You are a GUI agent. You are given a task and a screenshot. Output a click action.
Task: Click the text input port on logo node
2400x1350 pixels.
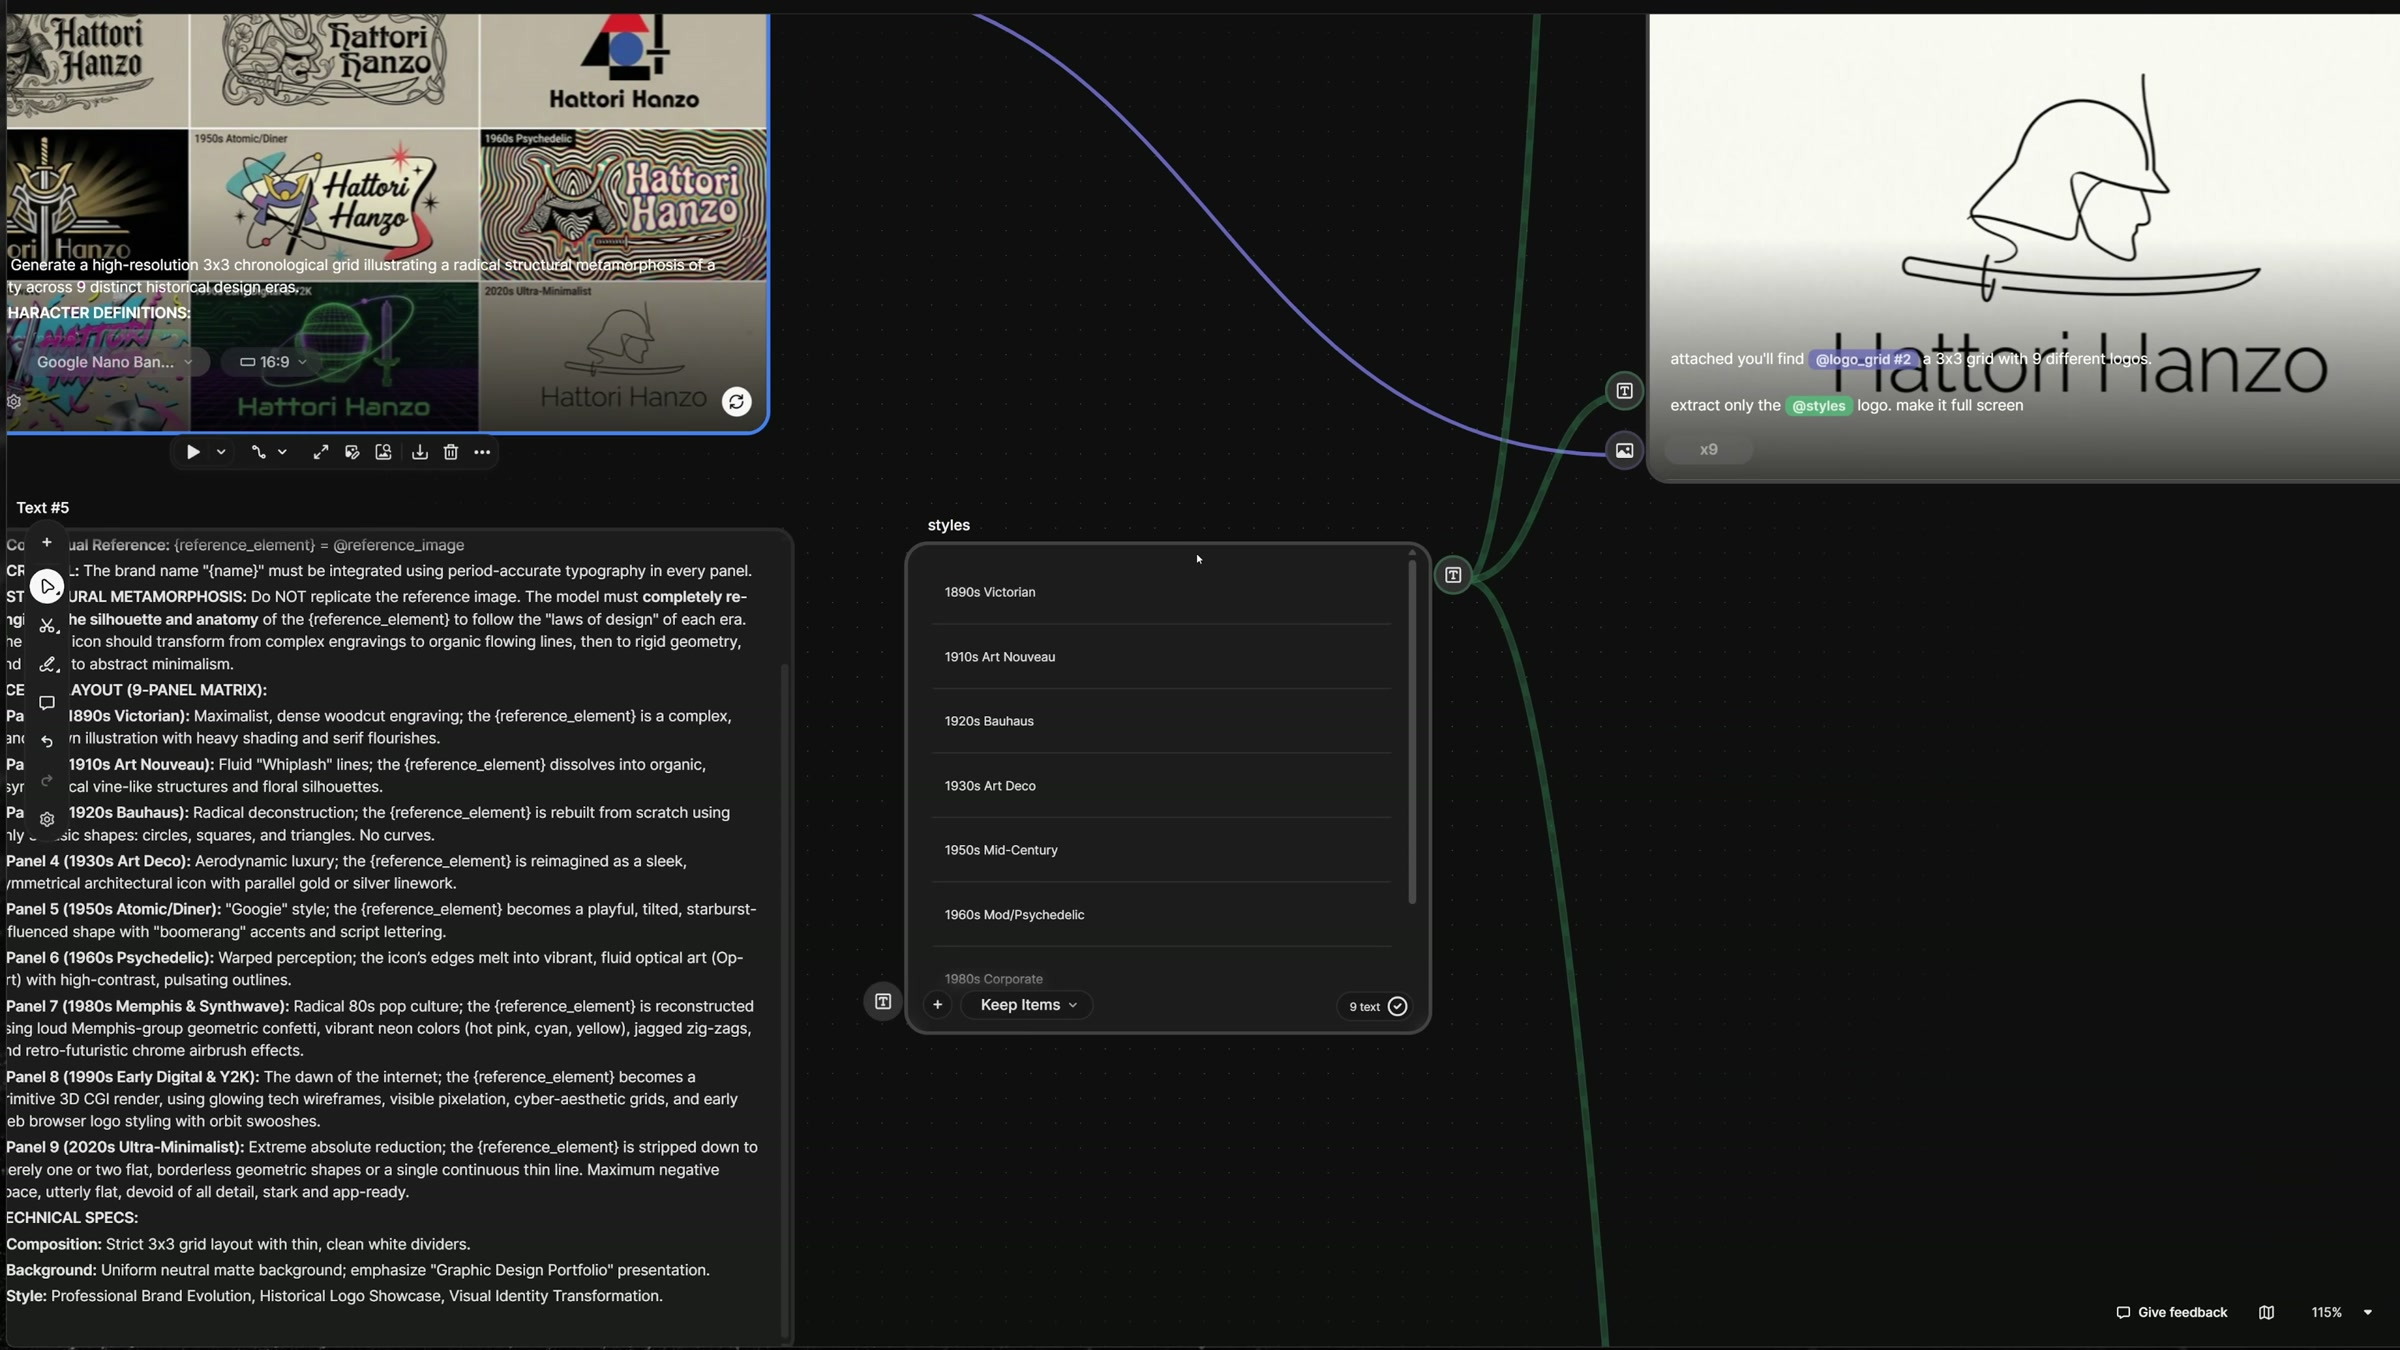coord(1624,391)
